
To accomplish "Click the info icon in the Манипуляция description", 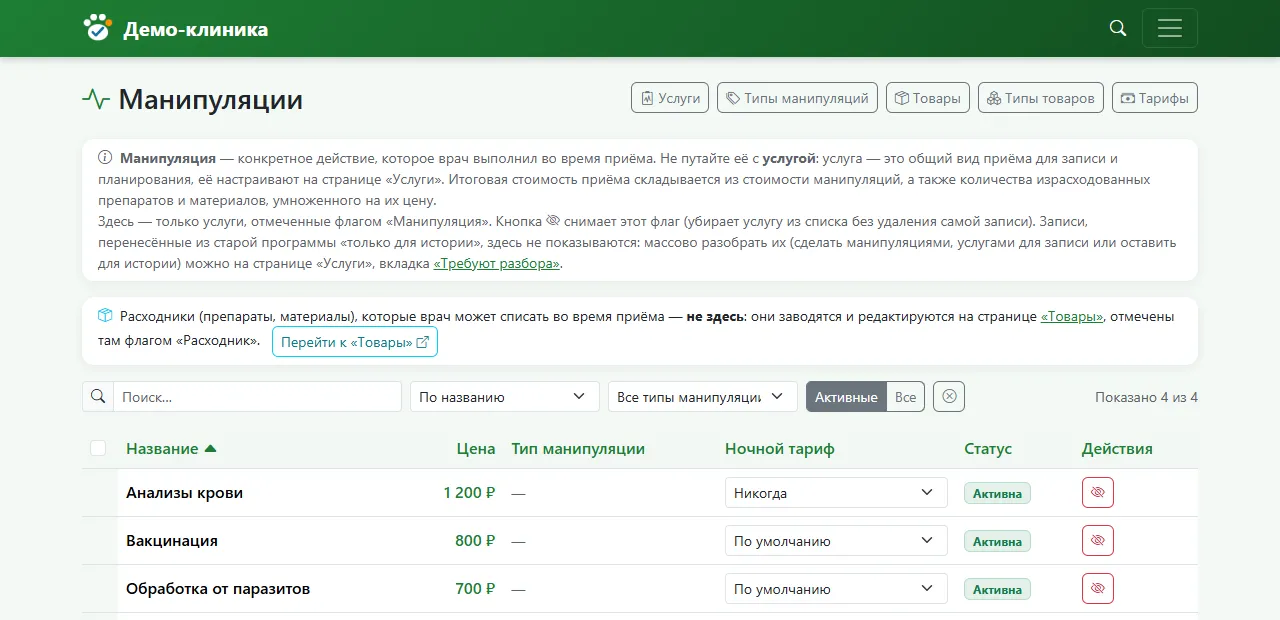I will click(105, 158).
